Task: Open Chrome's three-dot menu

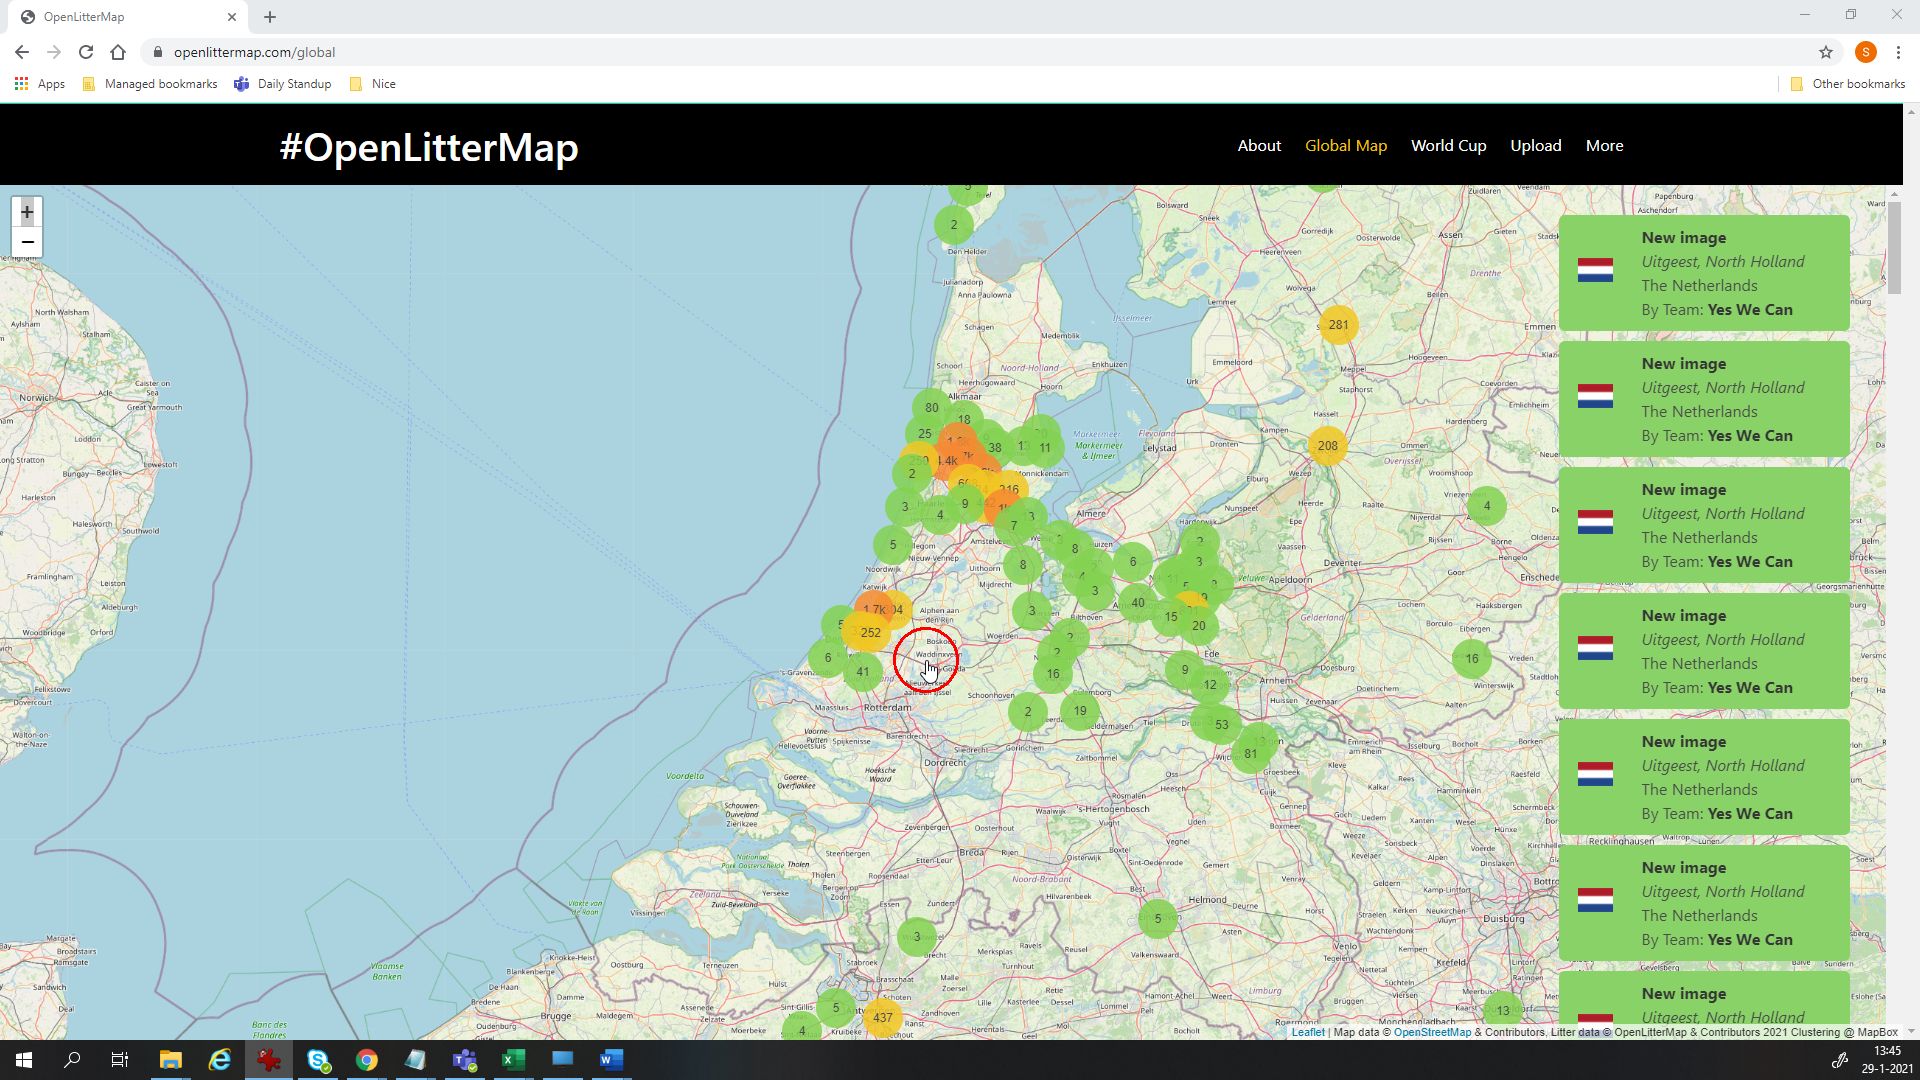Action: point(1899,52)
